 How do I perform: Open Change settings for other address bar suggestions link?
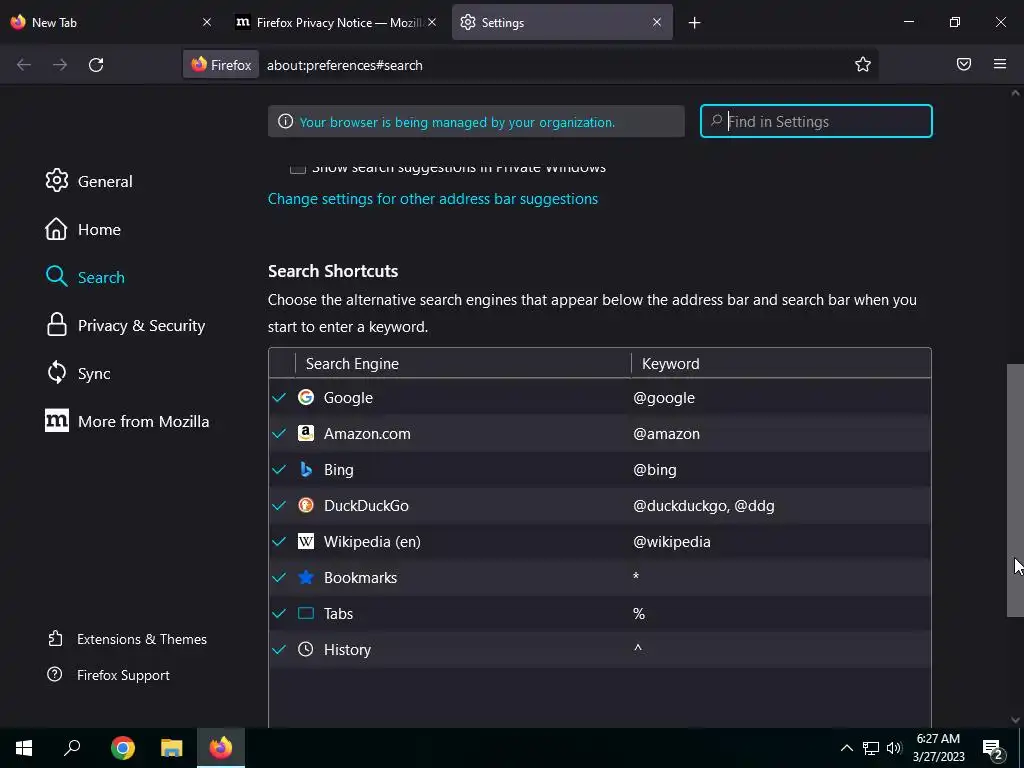click(x=433, y=199)
